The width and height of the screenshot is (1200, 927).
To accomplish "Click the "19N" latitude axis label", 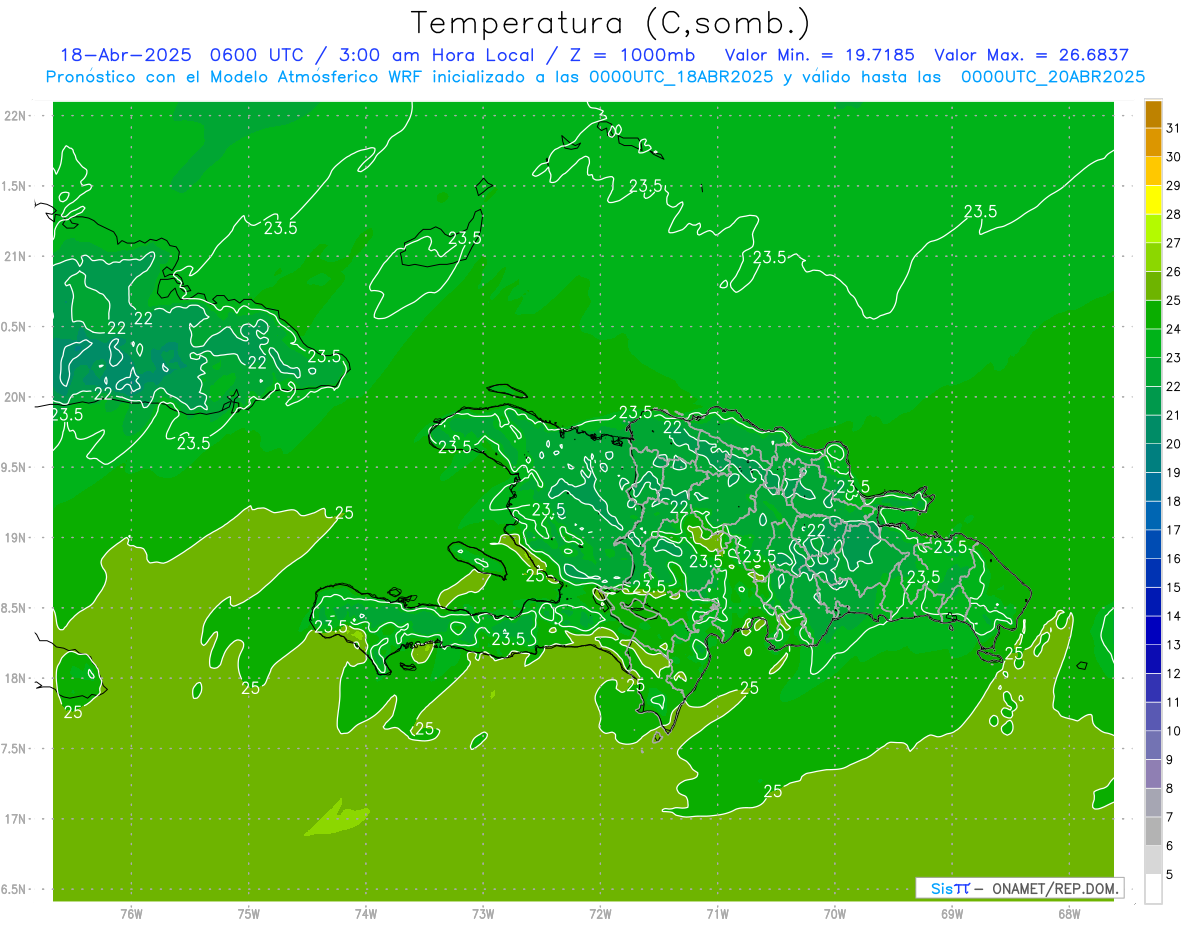I will click(16, 538).
